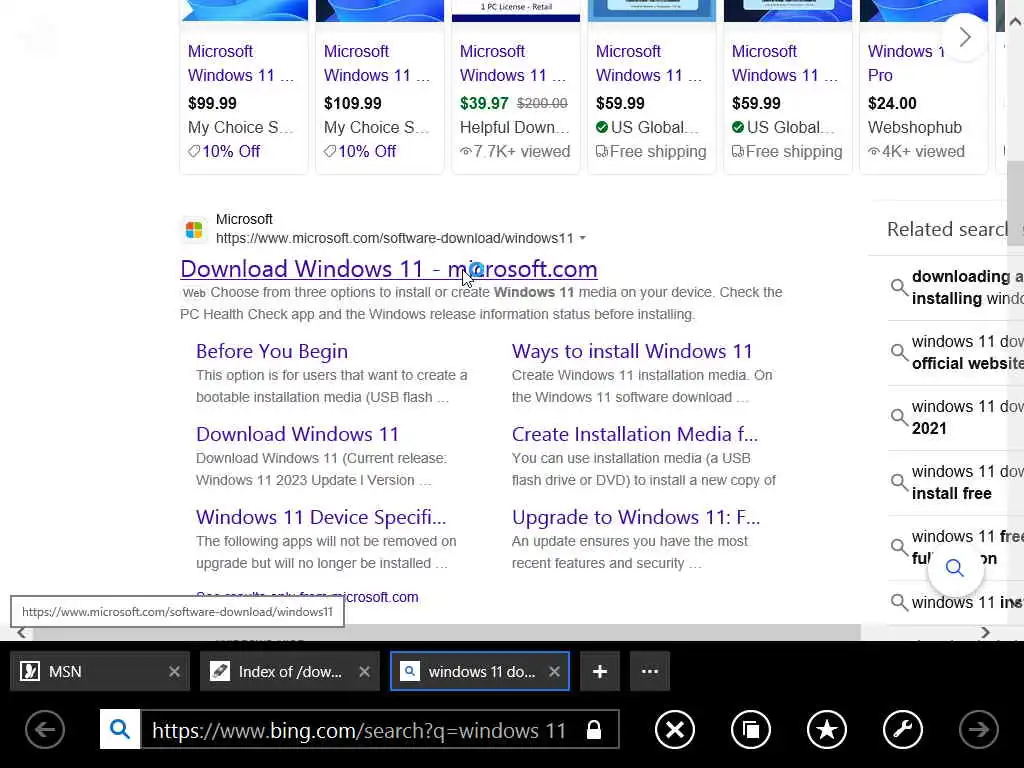Switch to the MSN tab
This screenshot has height=768, width=1024.
pos(100,671)
